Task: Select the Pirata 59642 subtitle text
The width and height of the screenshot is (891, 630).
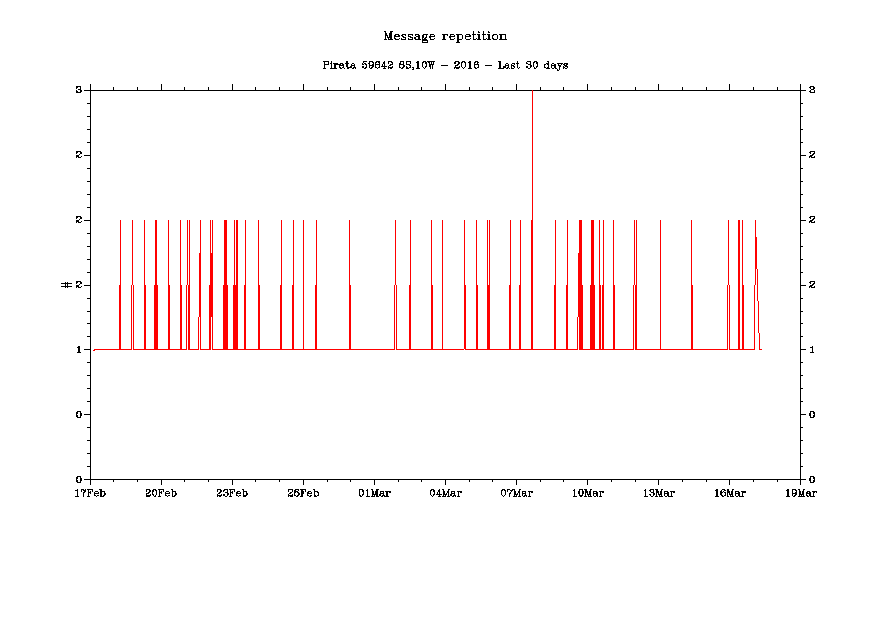Action: click(445, 65)
